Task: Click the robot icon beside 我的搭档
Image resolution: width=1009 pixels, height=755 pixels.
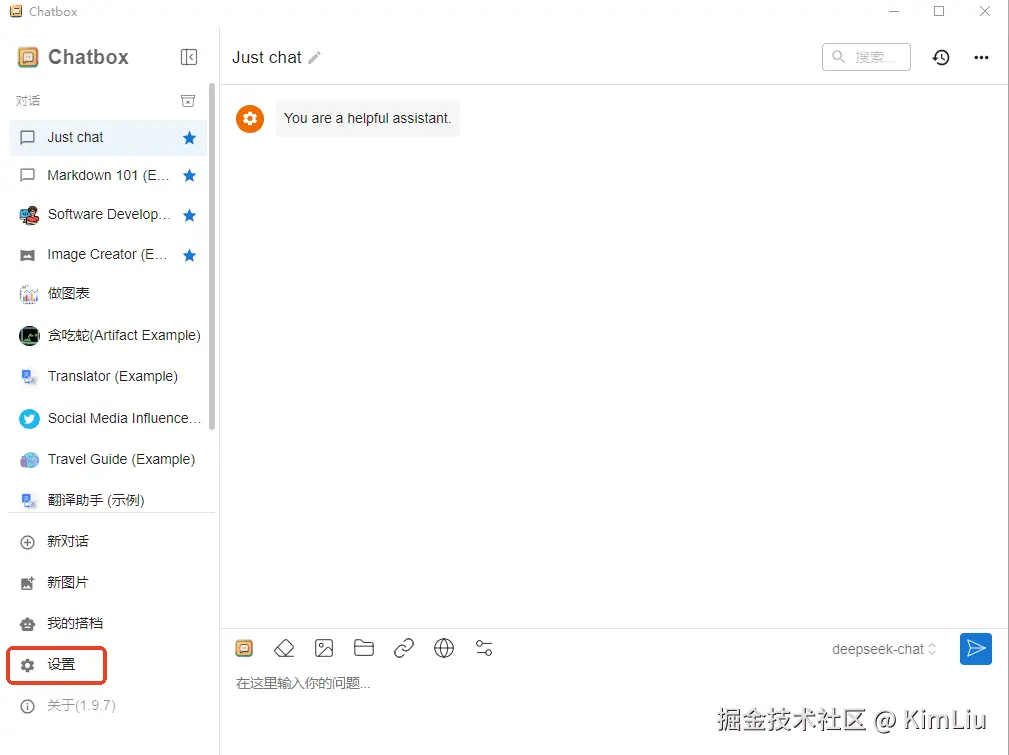Action: coord(28,624)
